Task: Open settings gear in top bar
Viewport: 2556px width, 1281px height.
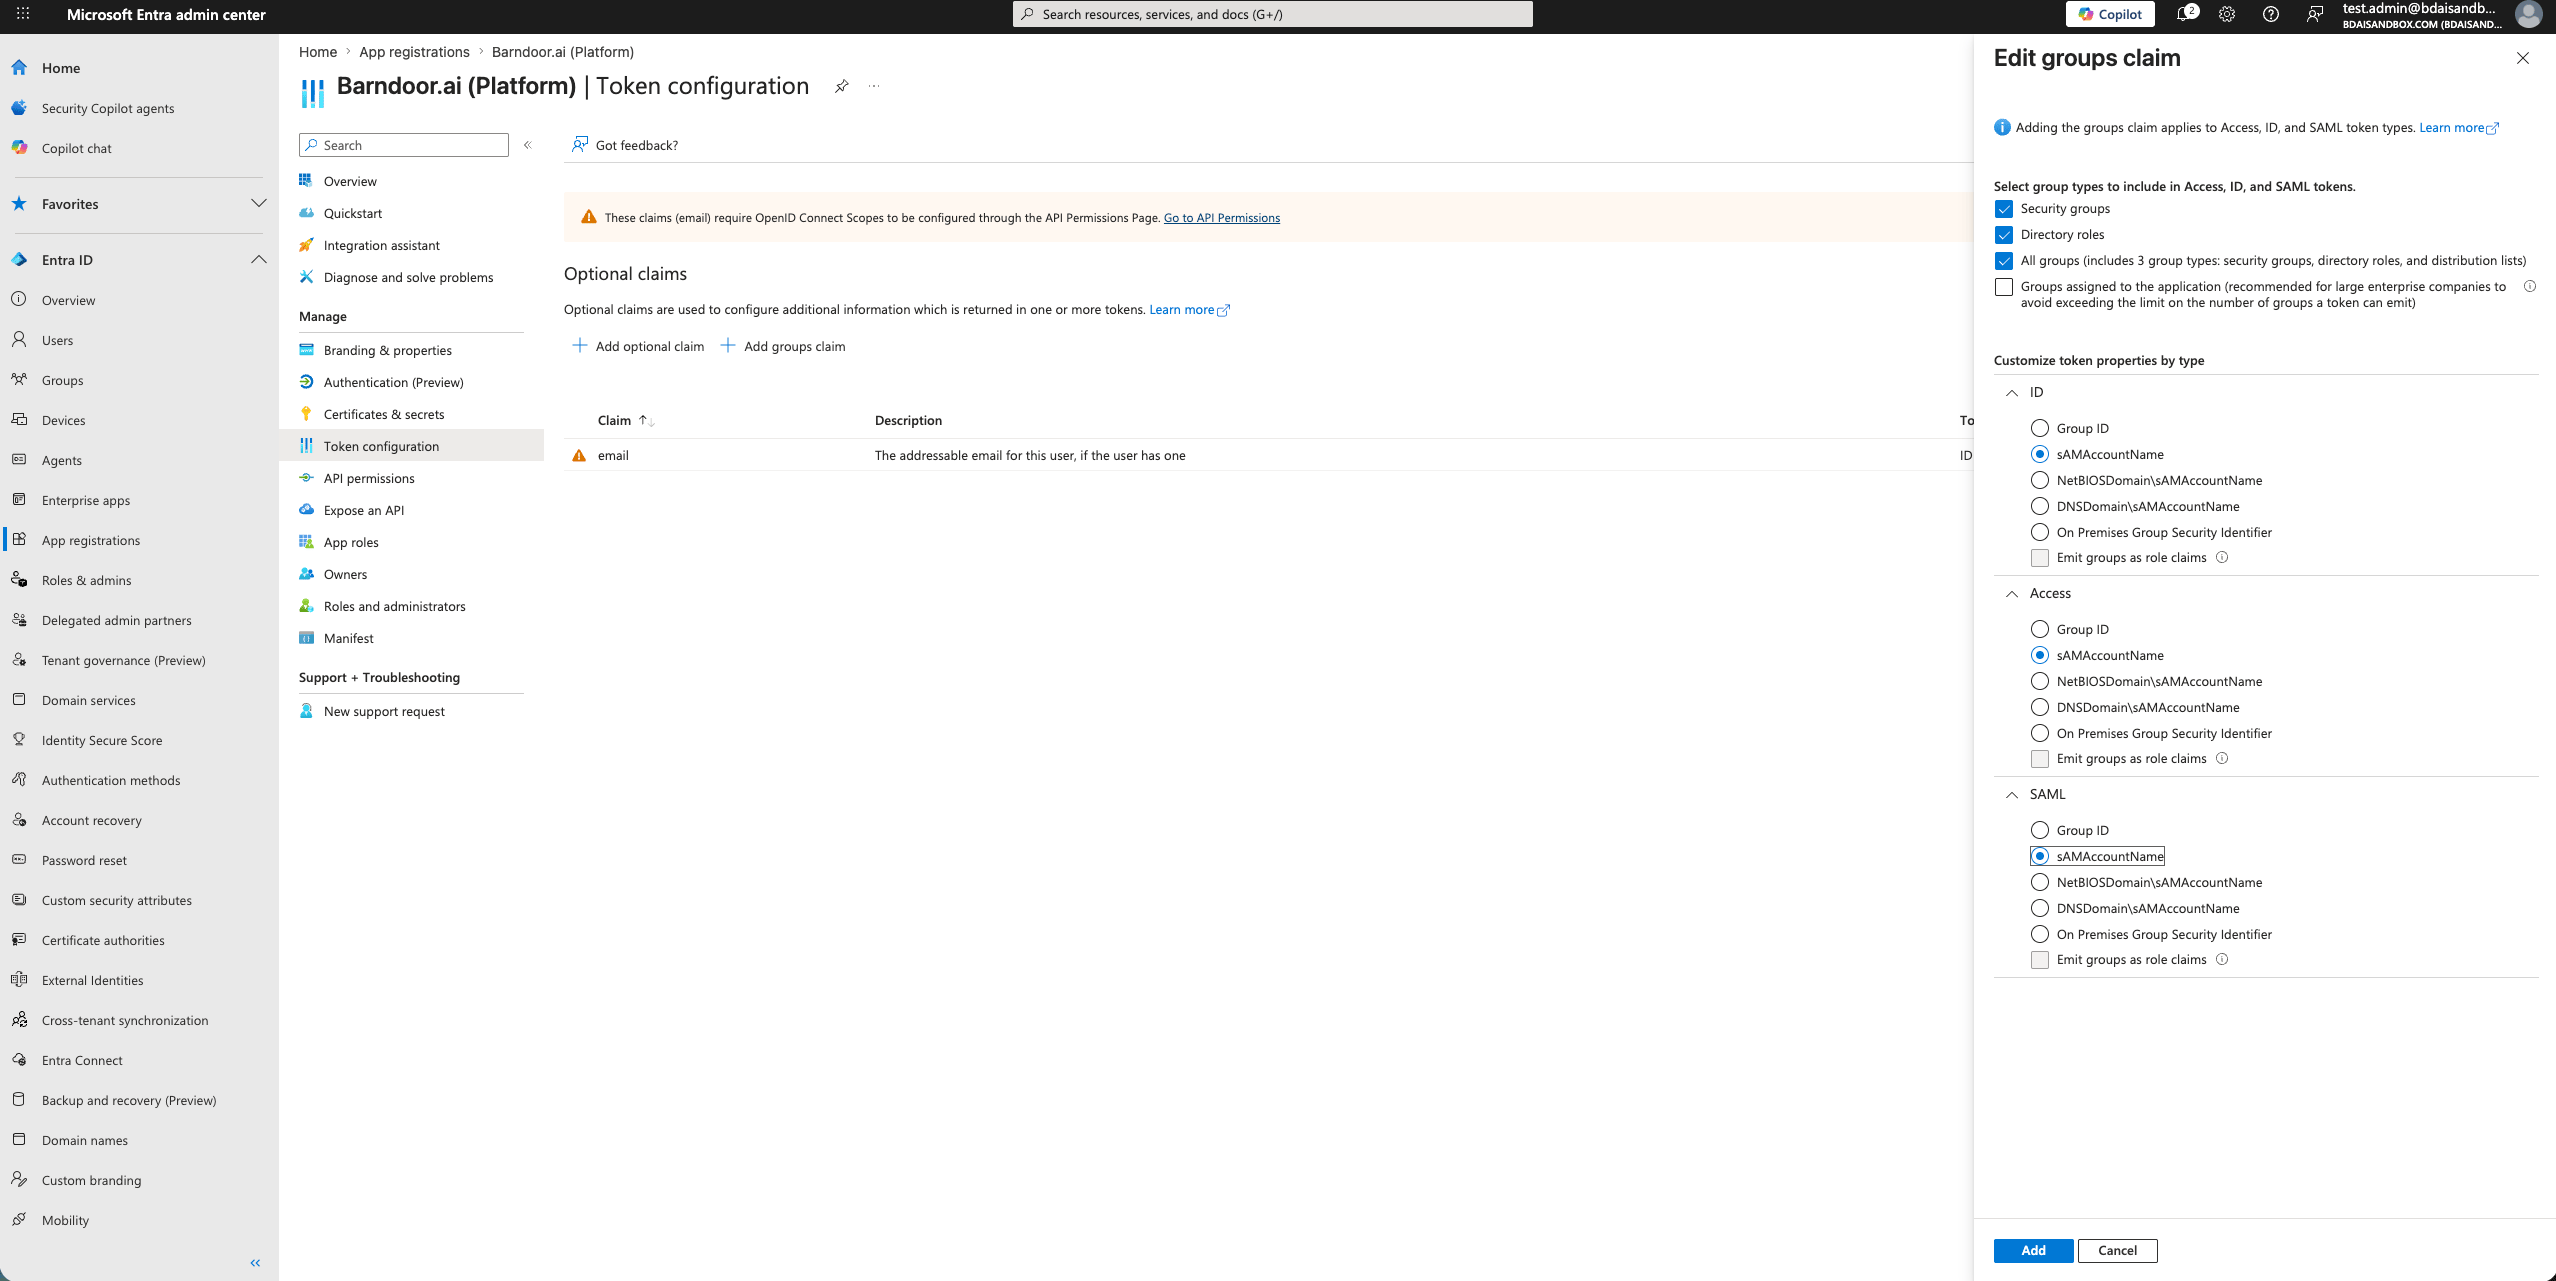Action: coord(2227,14)
